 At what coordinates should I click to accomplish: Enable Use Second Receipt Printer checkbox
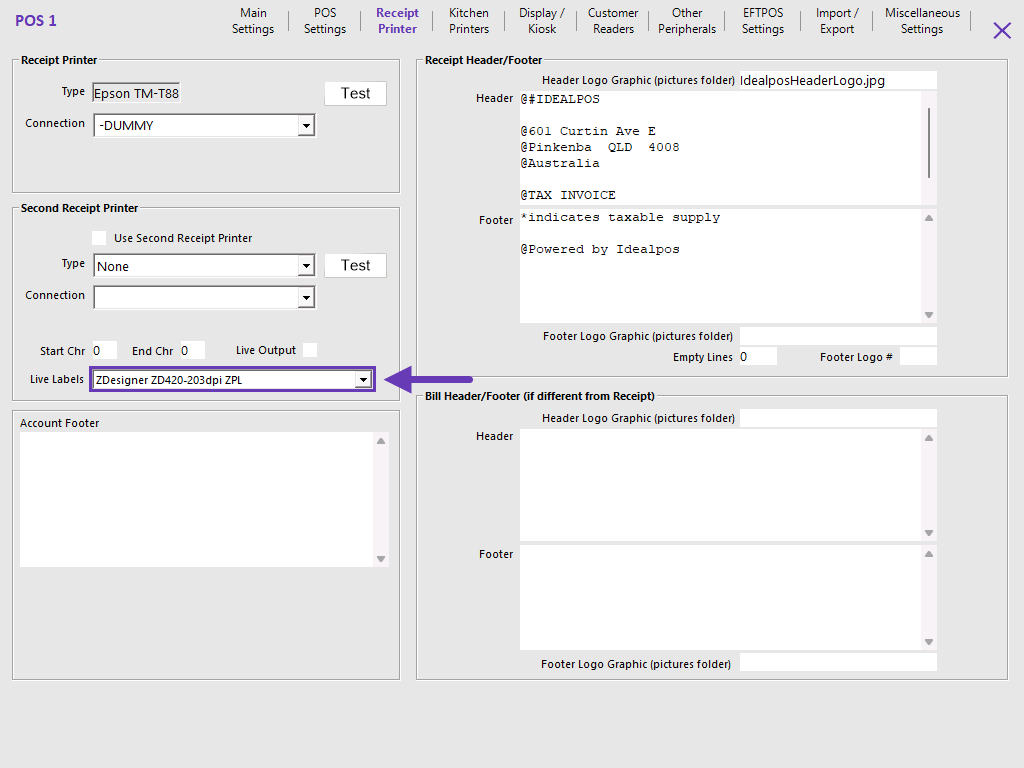(x=99, y=238)
